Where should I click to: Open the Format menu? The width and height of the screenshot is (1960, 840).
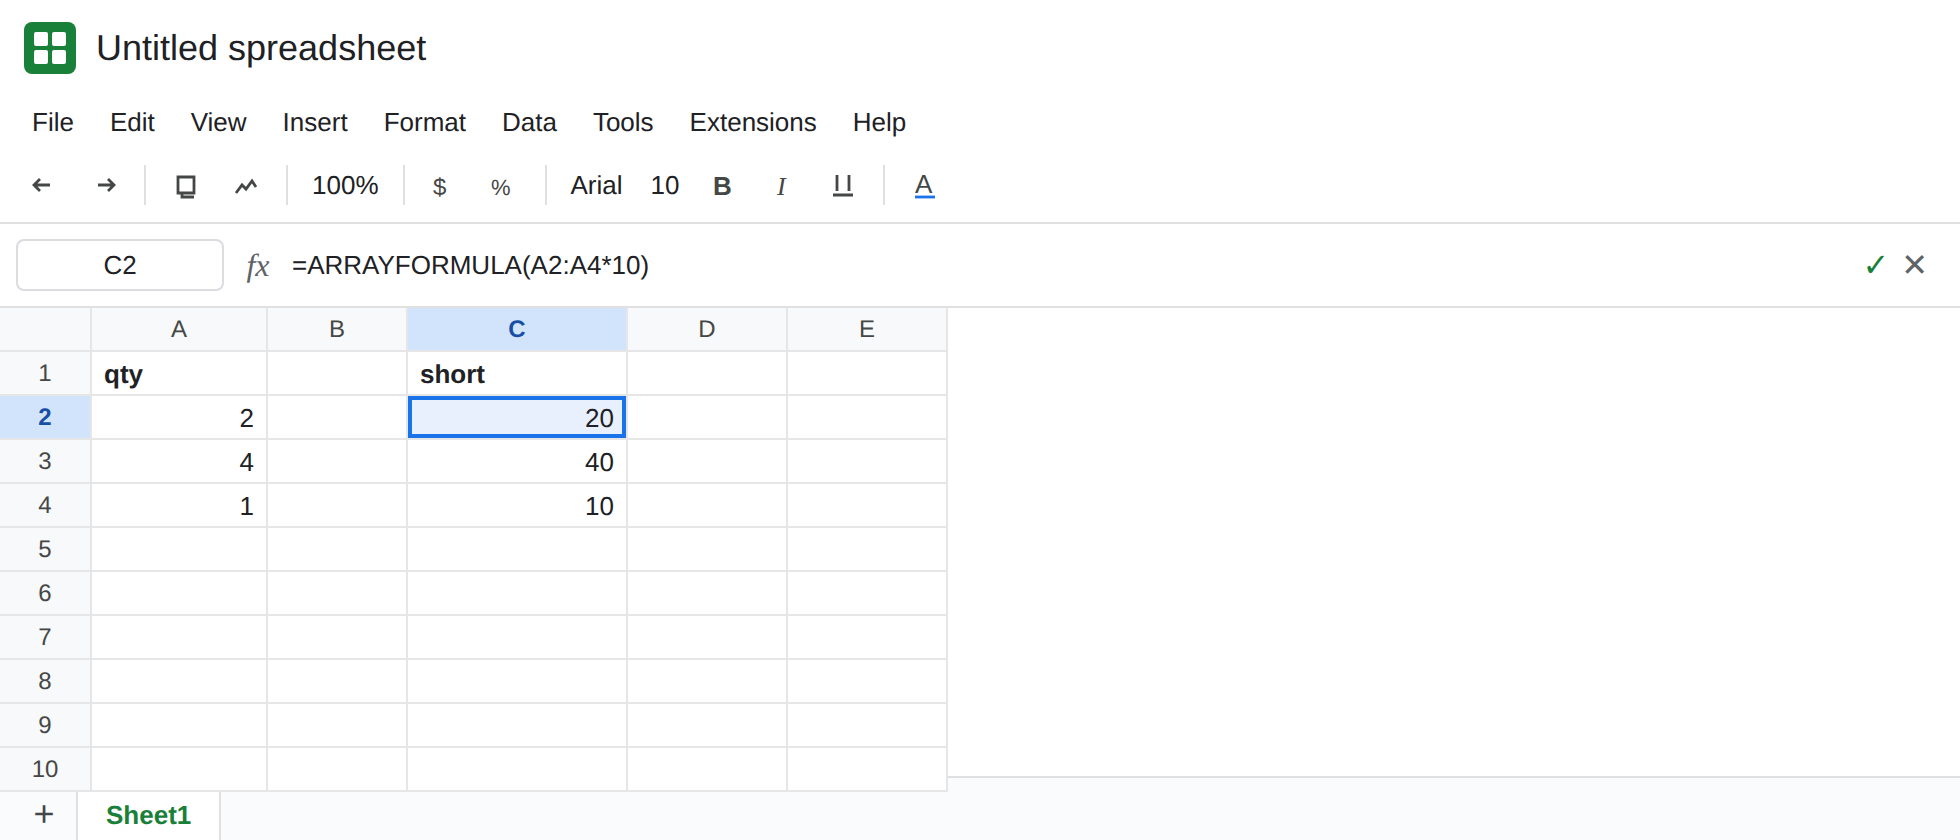click(425, 122)
